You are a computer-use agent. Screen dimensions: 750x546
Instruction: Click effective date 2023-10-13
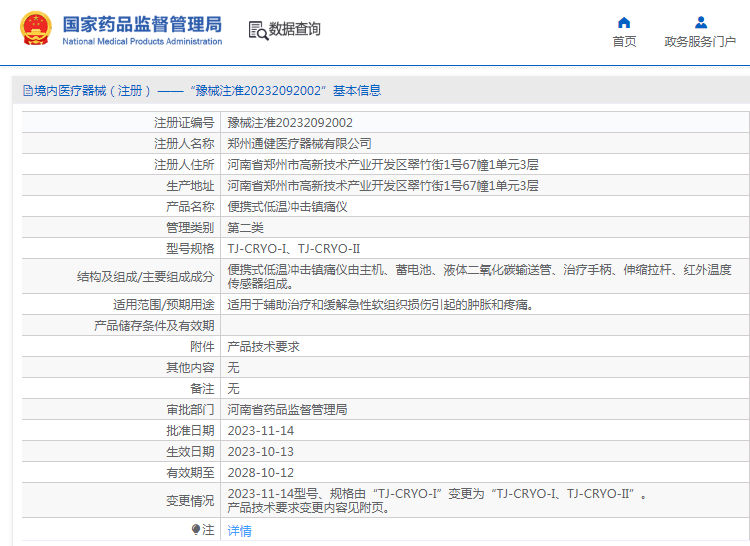[261, 452]
